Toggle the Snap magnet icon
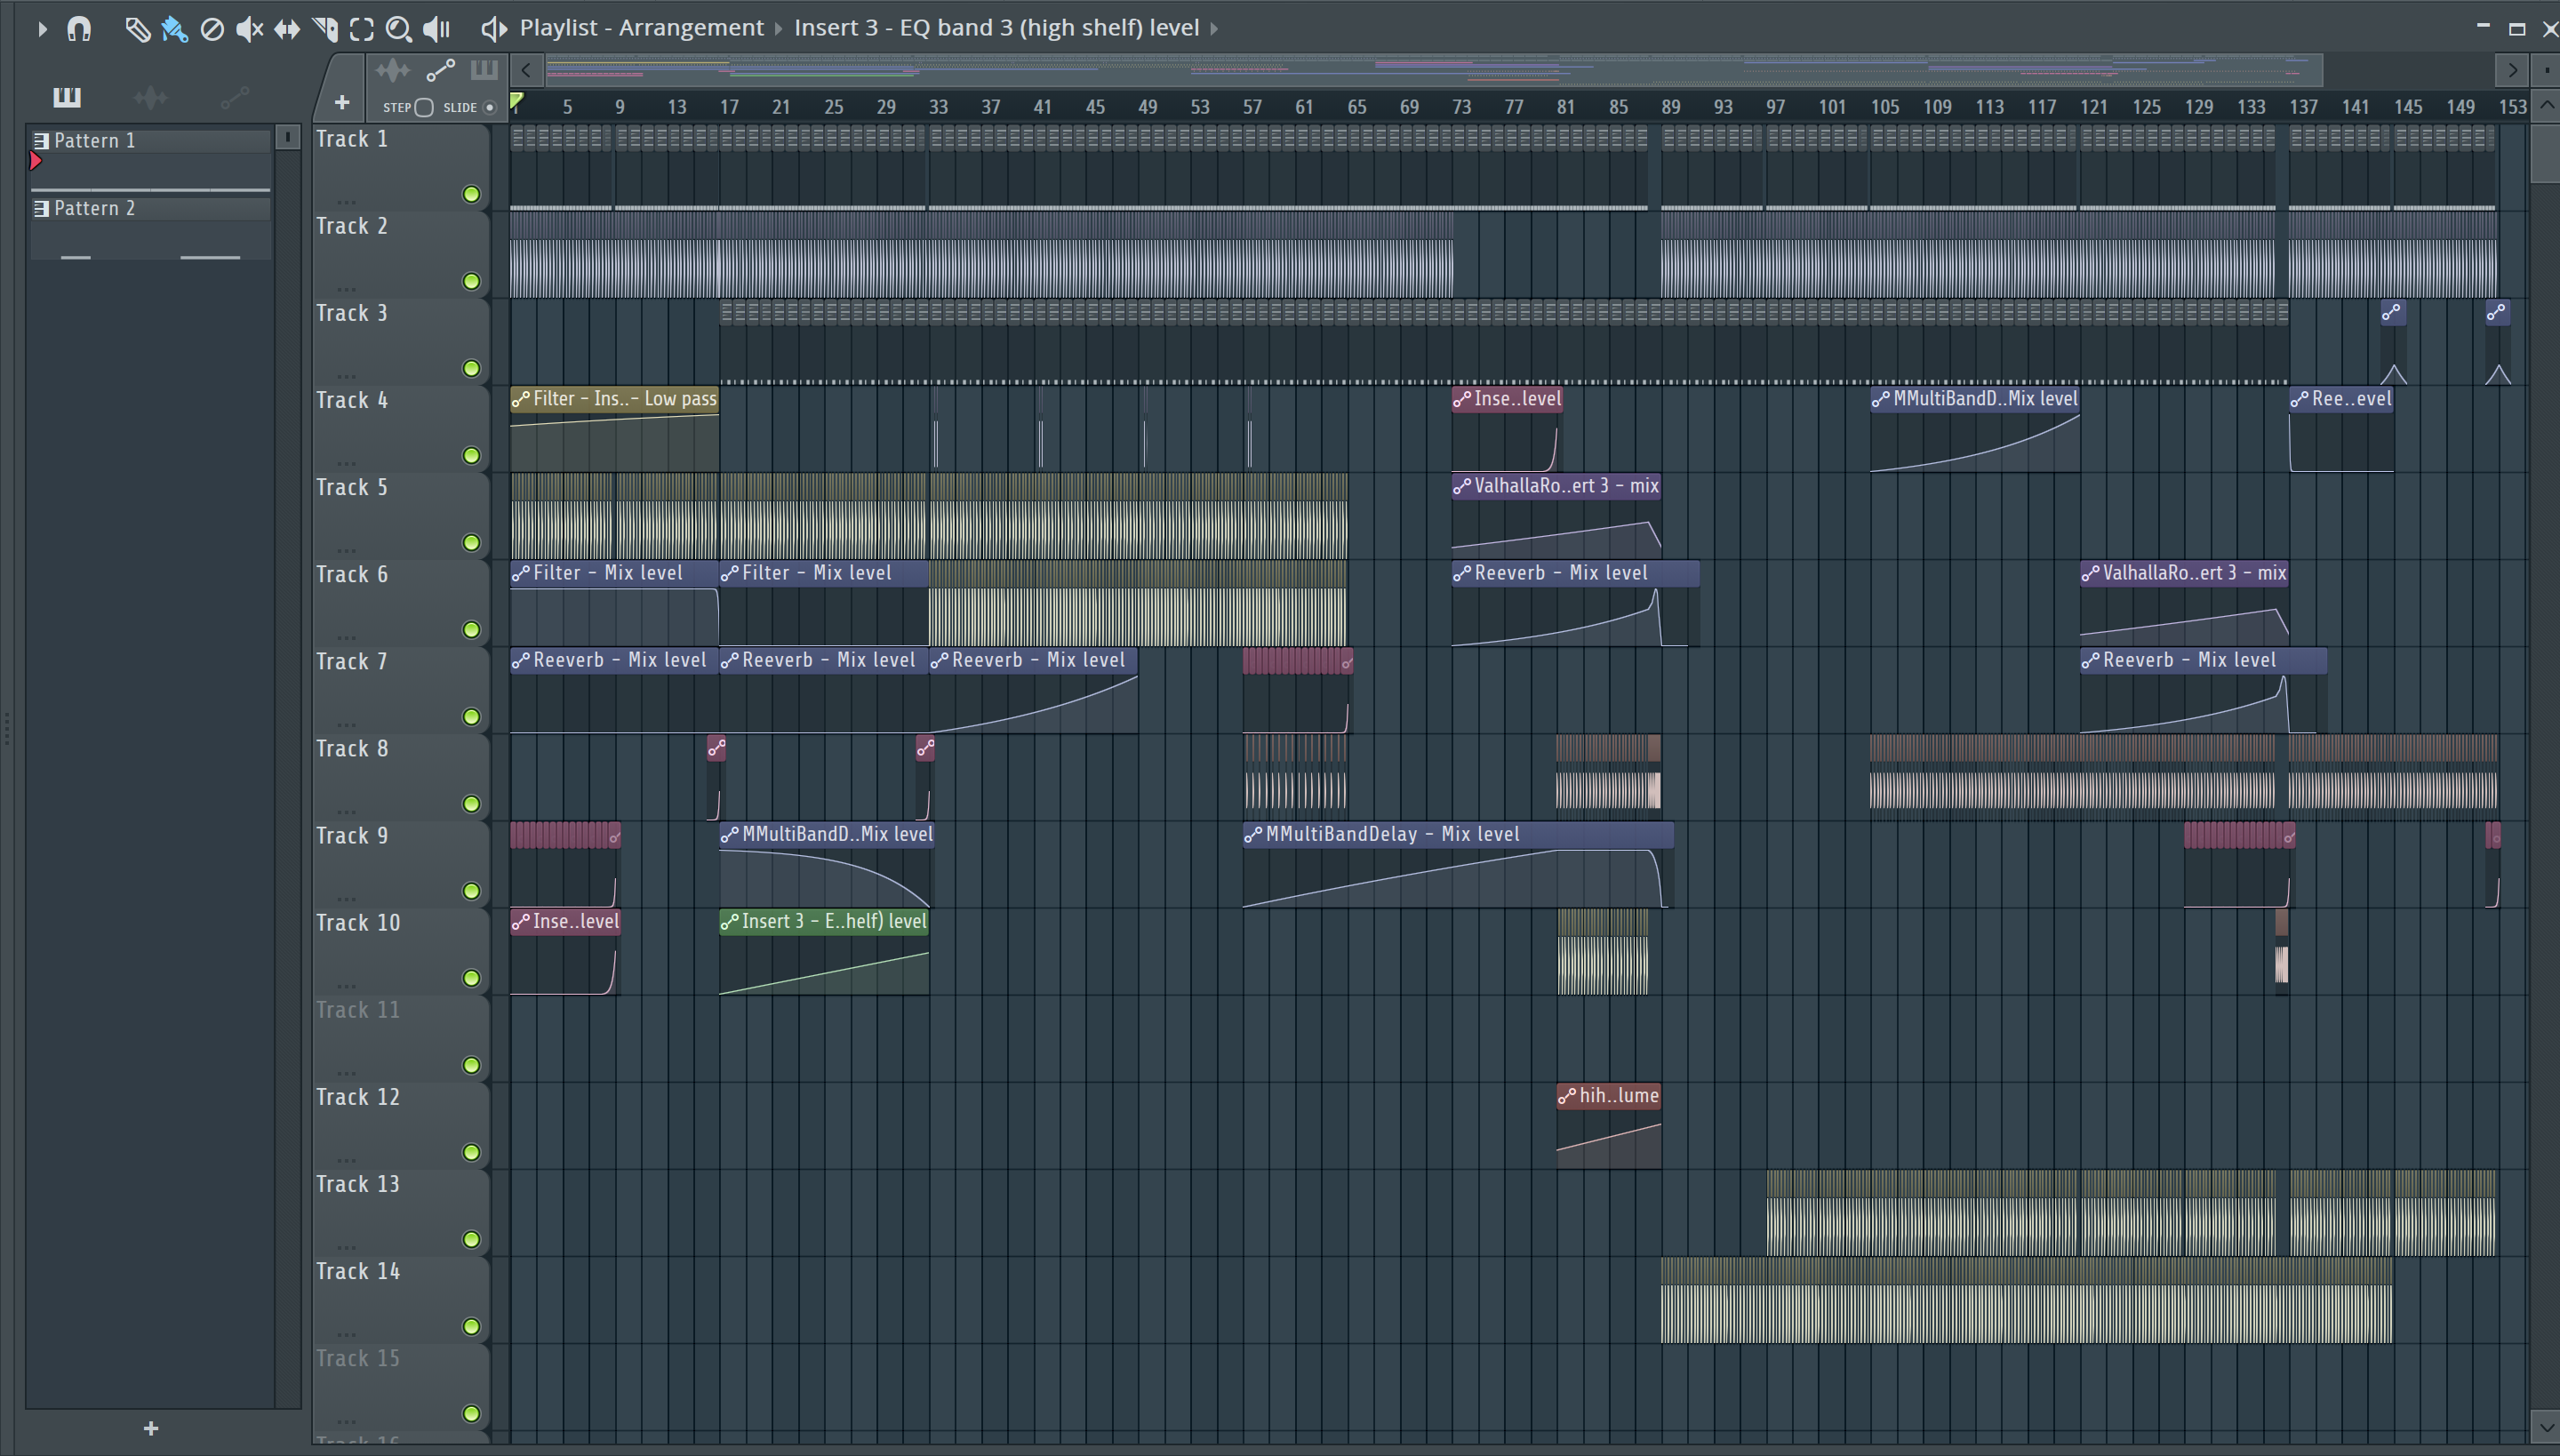Screen dimensions: 2560x1456 pyautogui.click(x=79, y=29)
